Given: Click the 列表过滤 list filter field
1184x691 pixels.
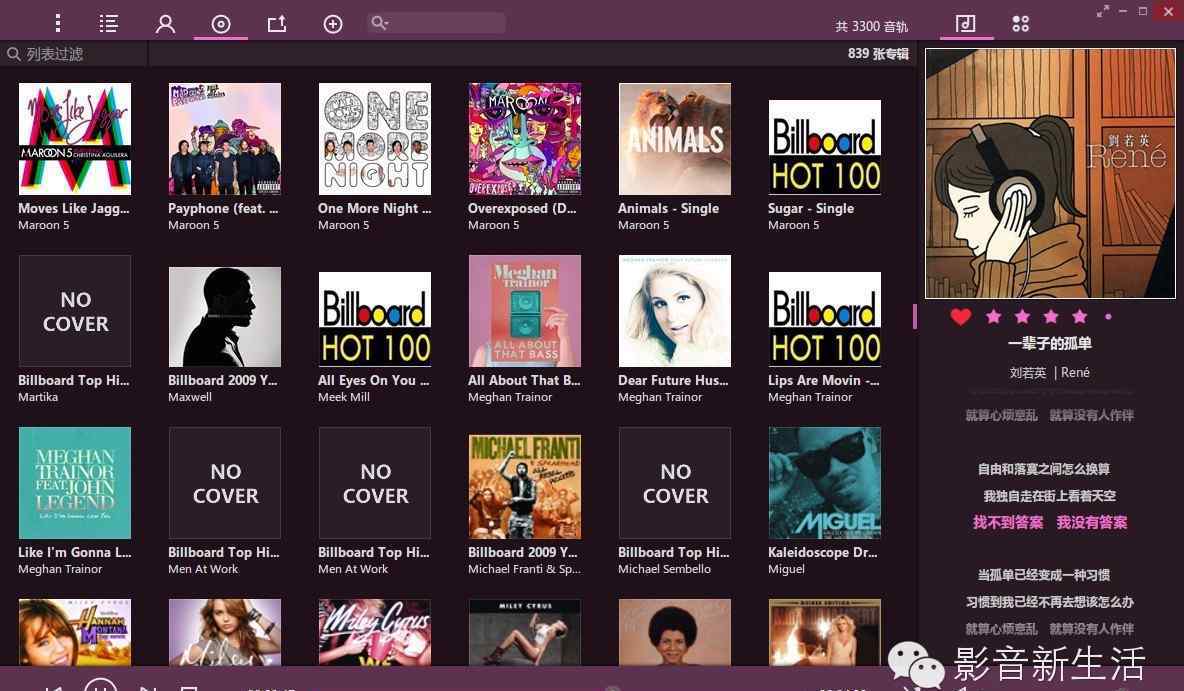Looking at the screenshot, I should 74,54.
